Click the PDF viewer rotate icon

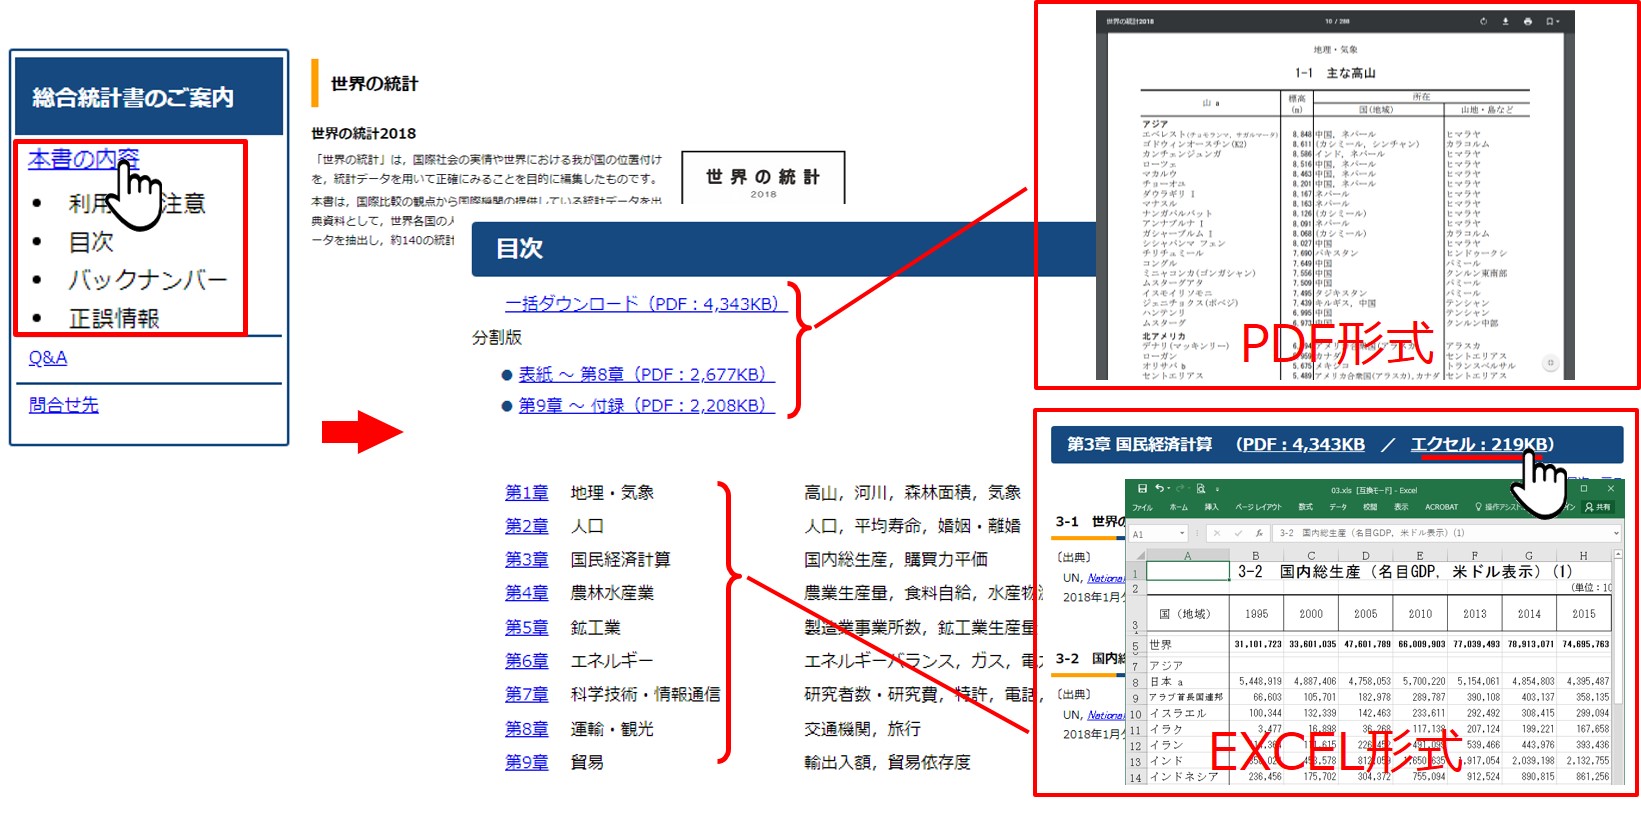pos(1483,21)
